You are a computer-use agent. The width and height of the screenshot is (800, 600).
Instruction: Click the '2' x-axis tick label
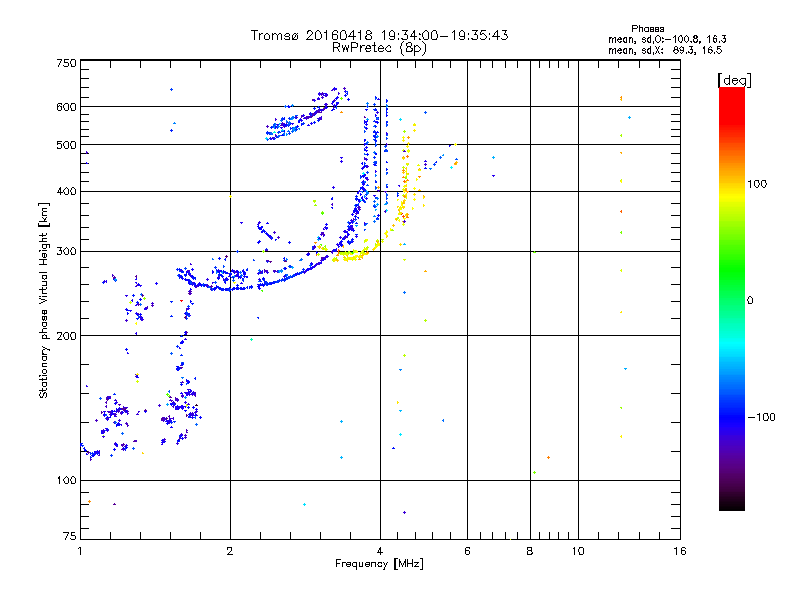pyautogui.click(x=230, y=551)
